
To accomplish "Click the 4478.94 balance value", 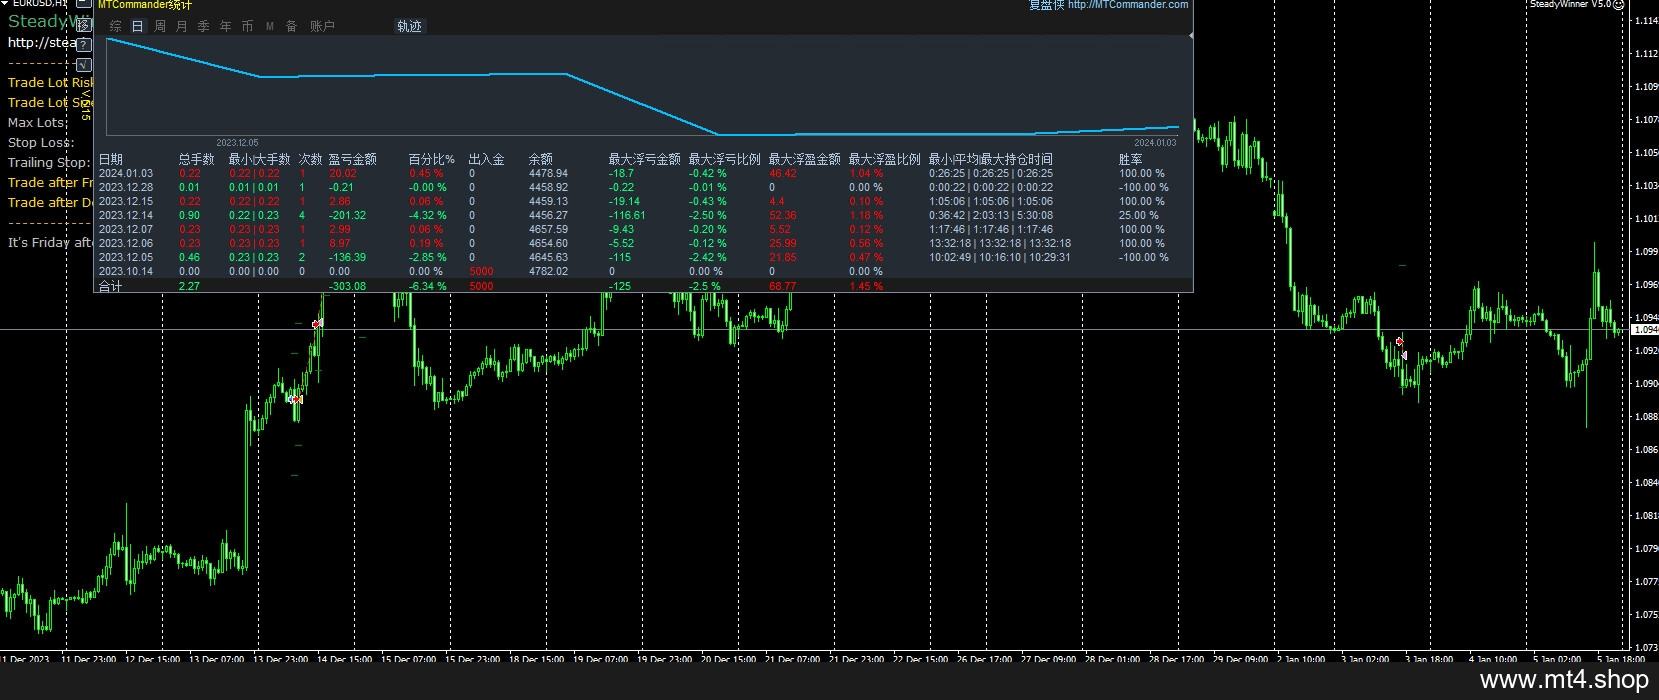I will (548, 173).
